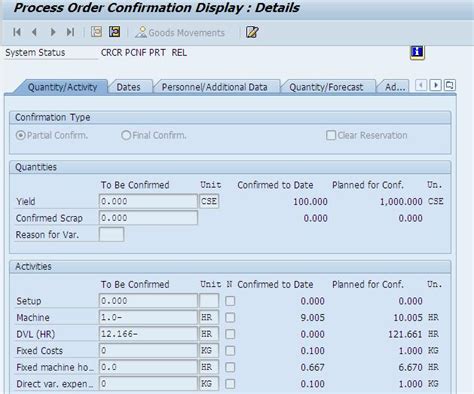Click the Machine confirmed value 9.005
Image resolution: width=474 pixels, height=394 pixels.
(x=312, y=317)
